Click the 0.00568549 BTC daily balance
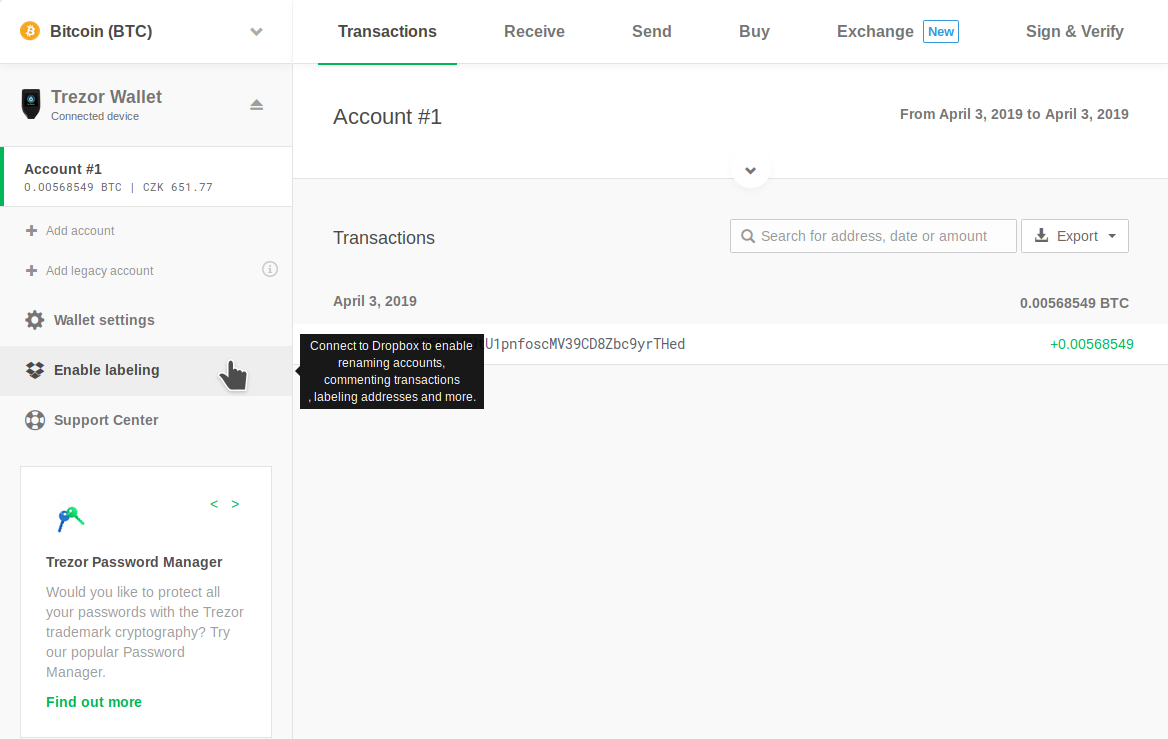The image size is (1168, 739). click(x=1074, y=303)
